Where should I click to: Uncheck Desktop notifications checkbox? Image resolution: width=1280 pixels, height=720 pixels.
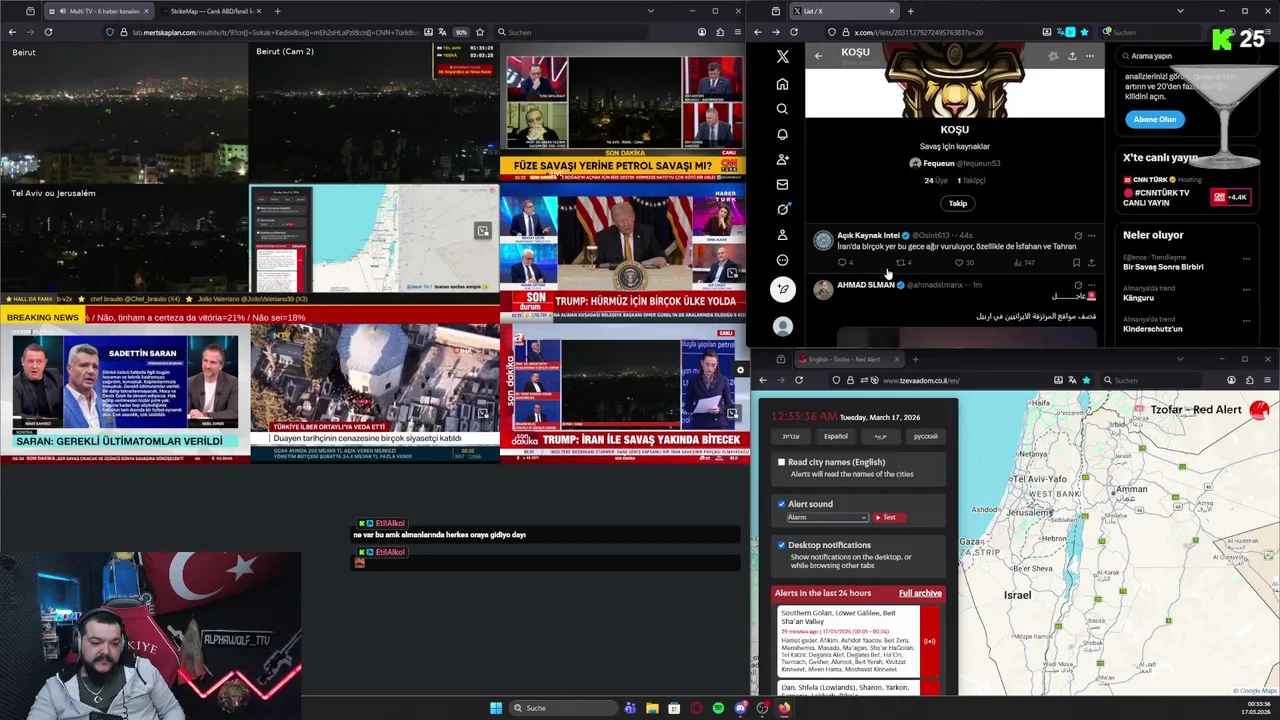coord(781,545)
